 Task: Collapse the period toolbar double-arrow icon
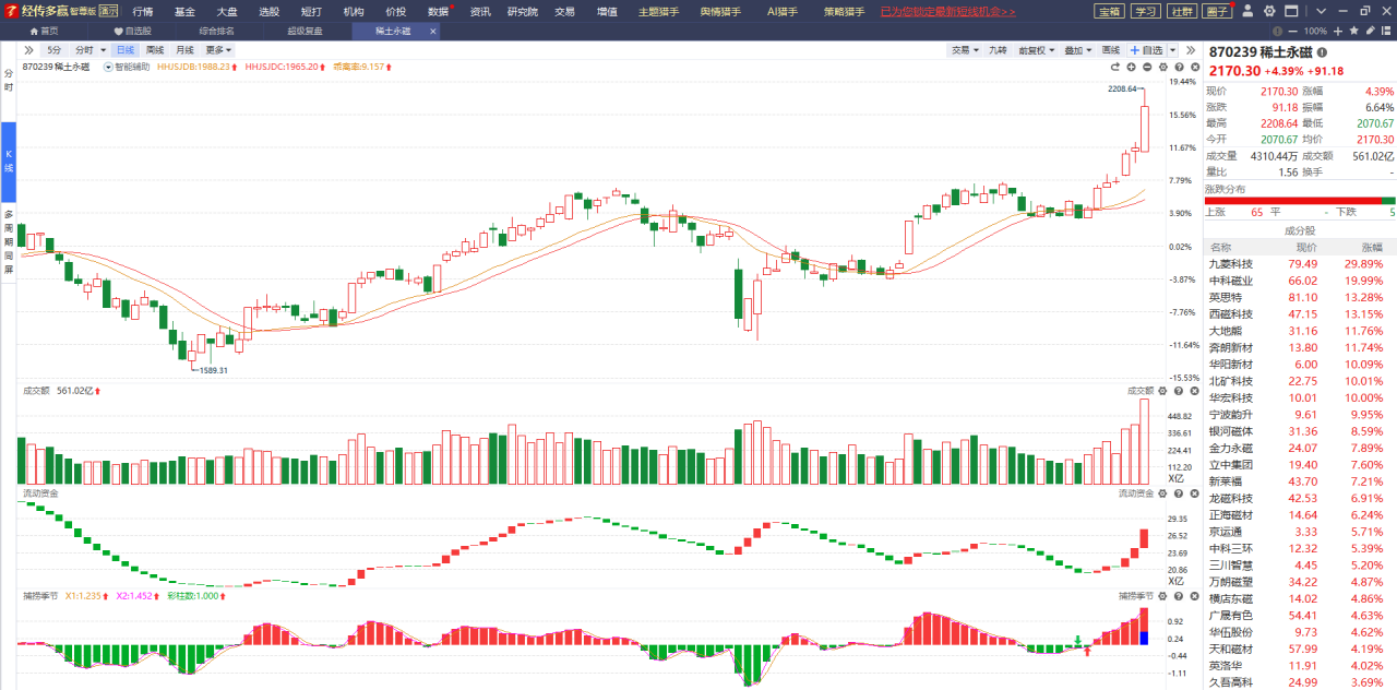pos(28,50)
